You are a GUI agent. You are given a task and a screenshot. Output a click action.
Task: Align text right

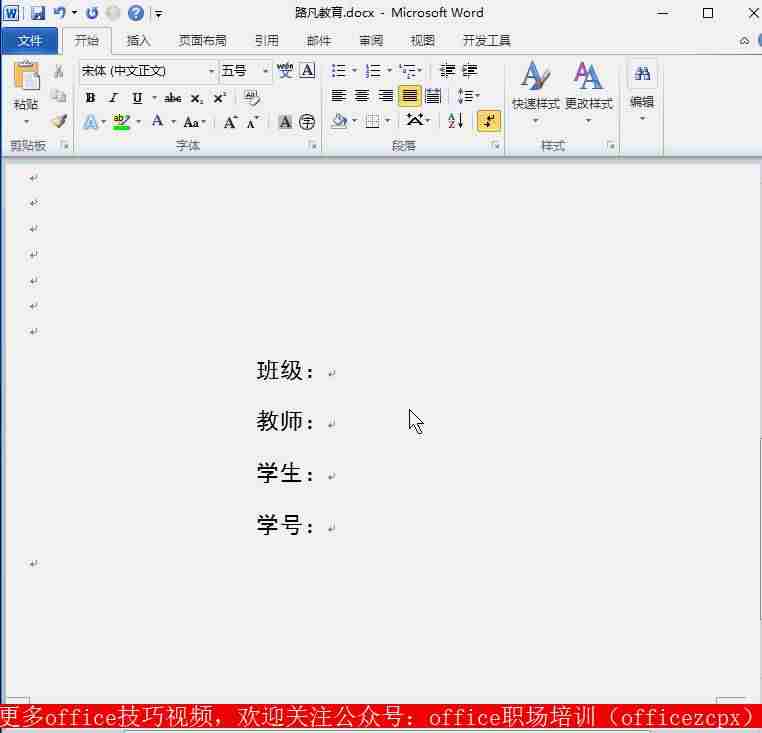pyautogui.click(x=385, y=96)
